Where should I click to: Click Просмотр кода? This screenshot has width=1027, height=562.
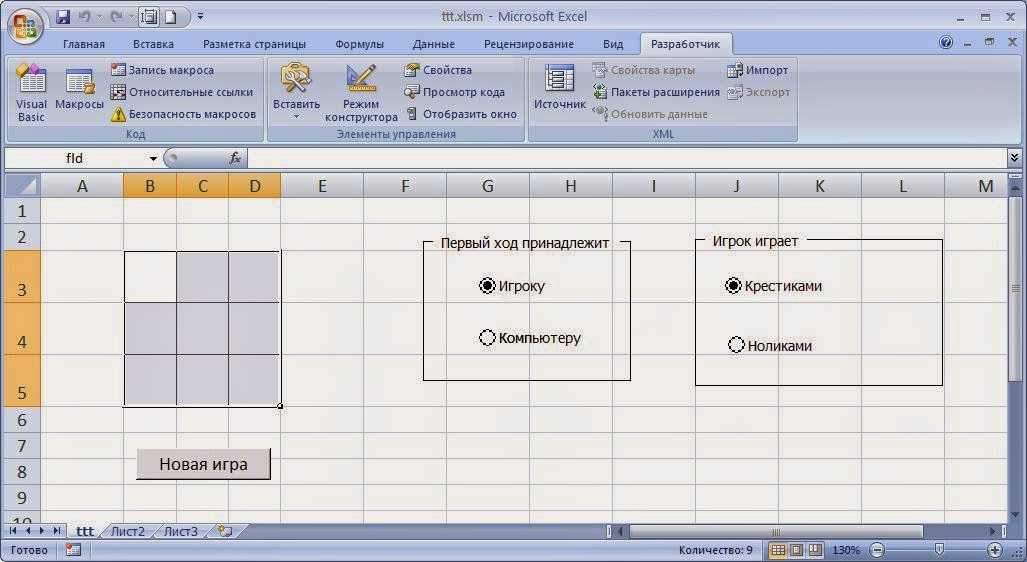[455, 92]
